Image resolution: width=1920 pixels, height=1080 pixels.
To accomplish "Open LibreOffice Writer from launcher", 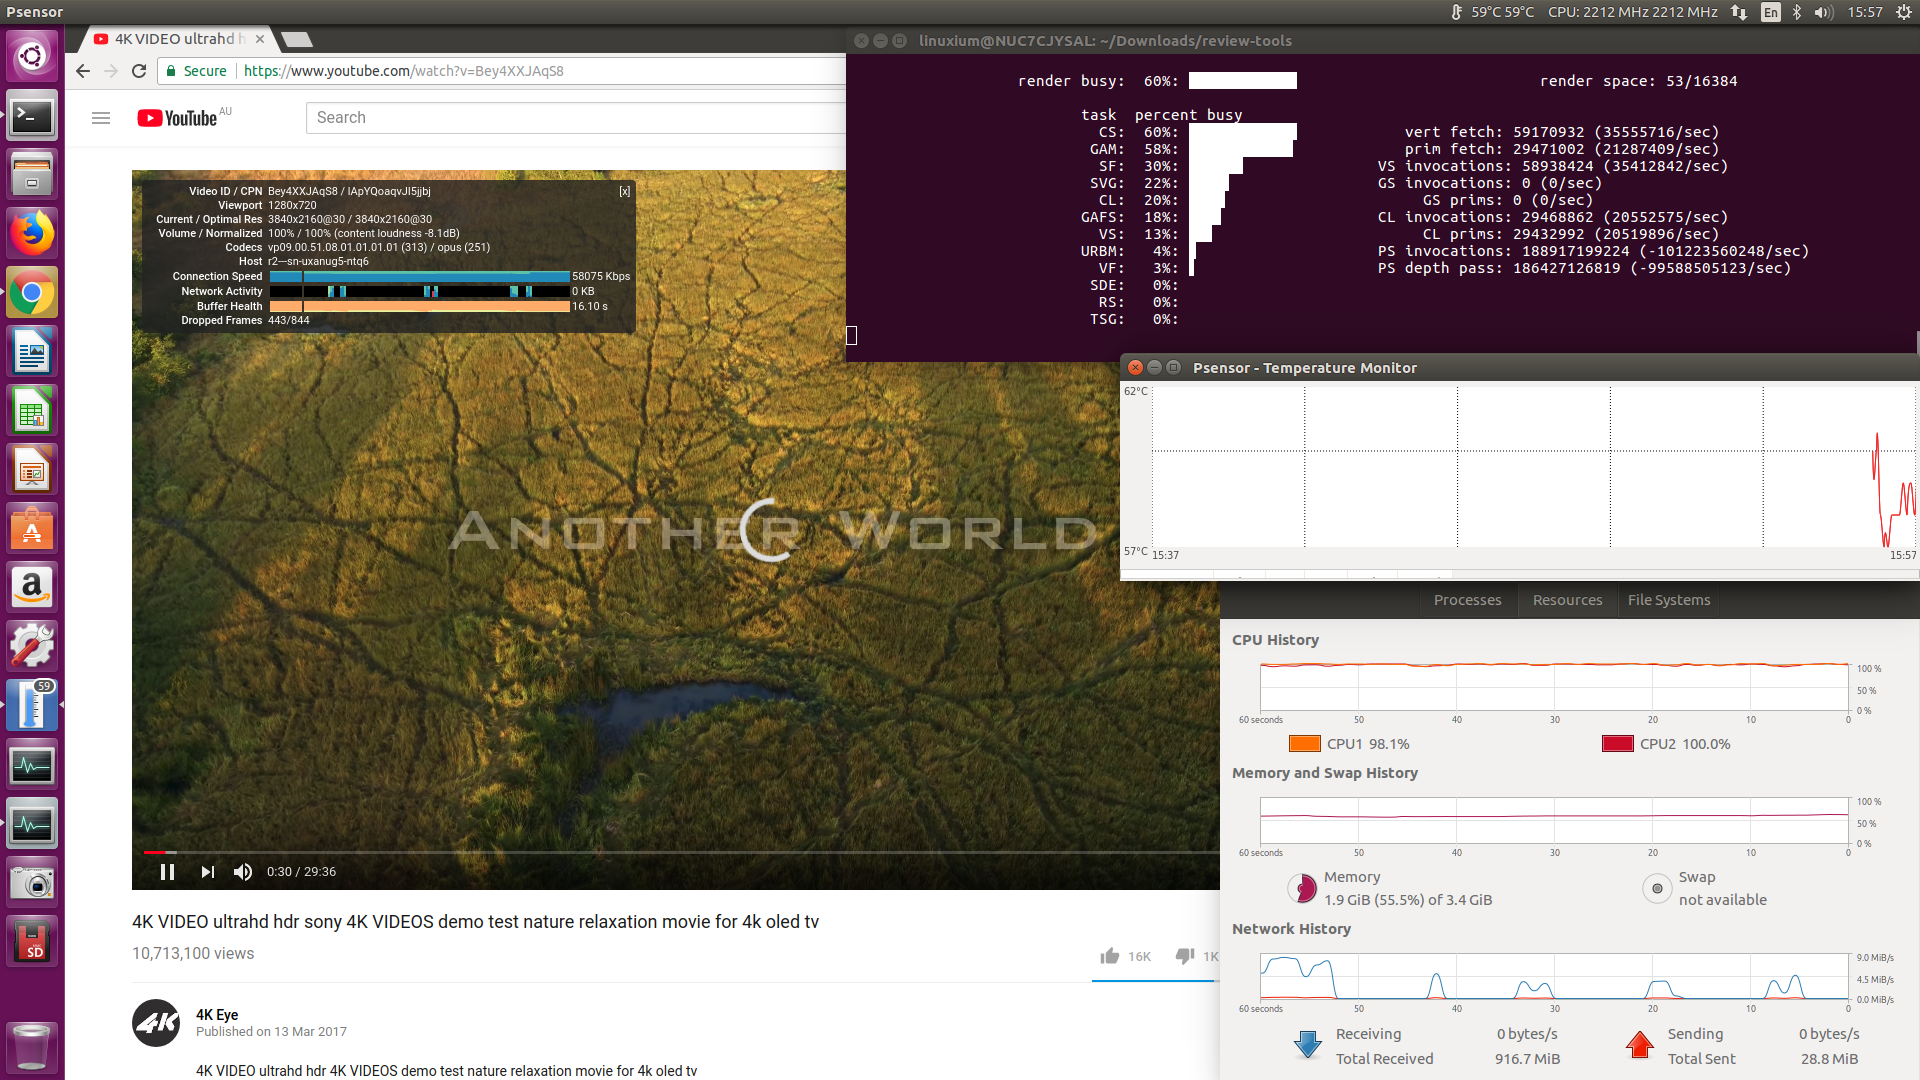I will (32, 352).
